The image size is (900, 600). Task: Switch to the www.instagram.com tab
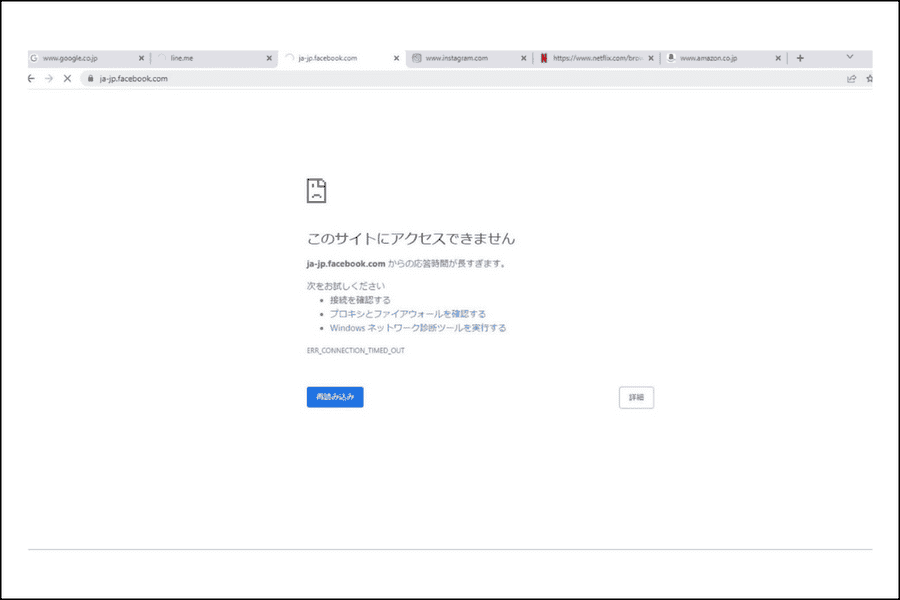click(469, 58)
